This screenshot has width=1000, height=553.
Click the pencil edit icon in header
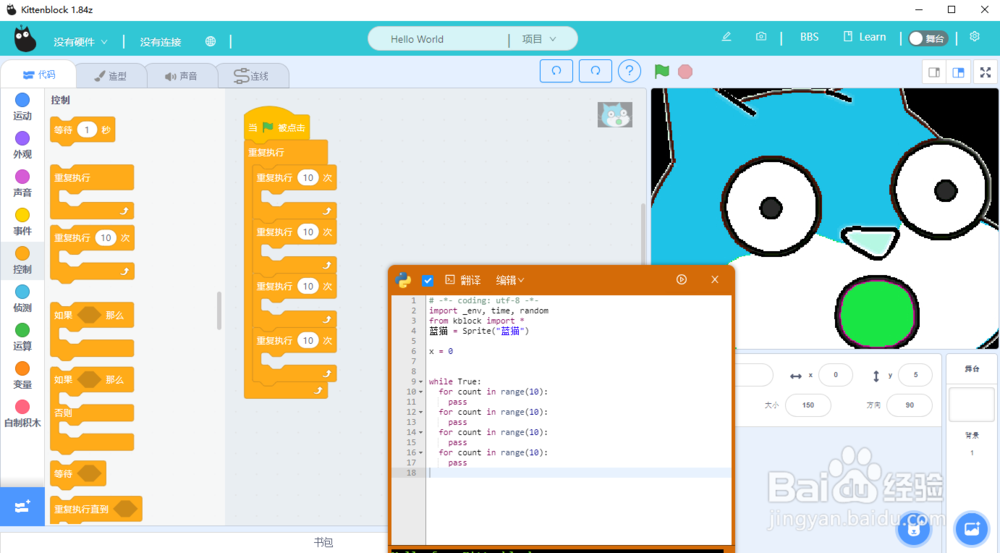pos(726,37)
